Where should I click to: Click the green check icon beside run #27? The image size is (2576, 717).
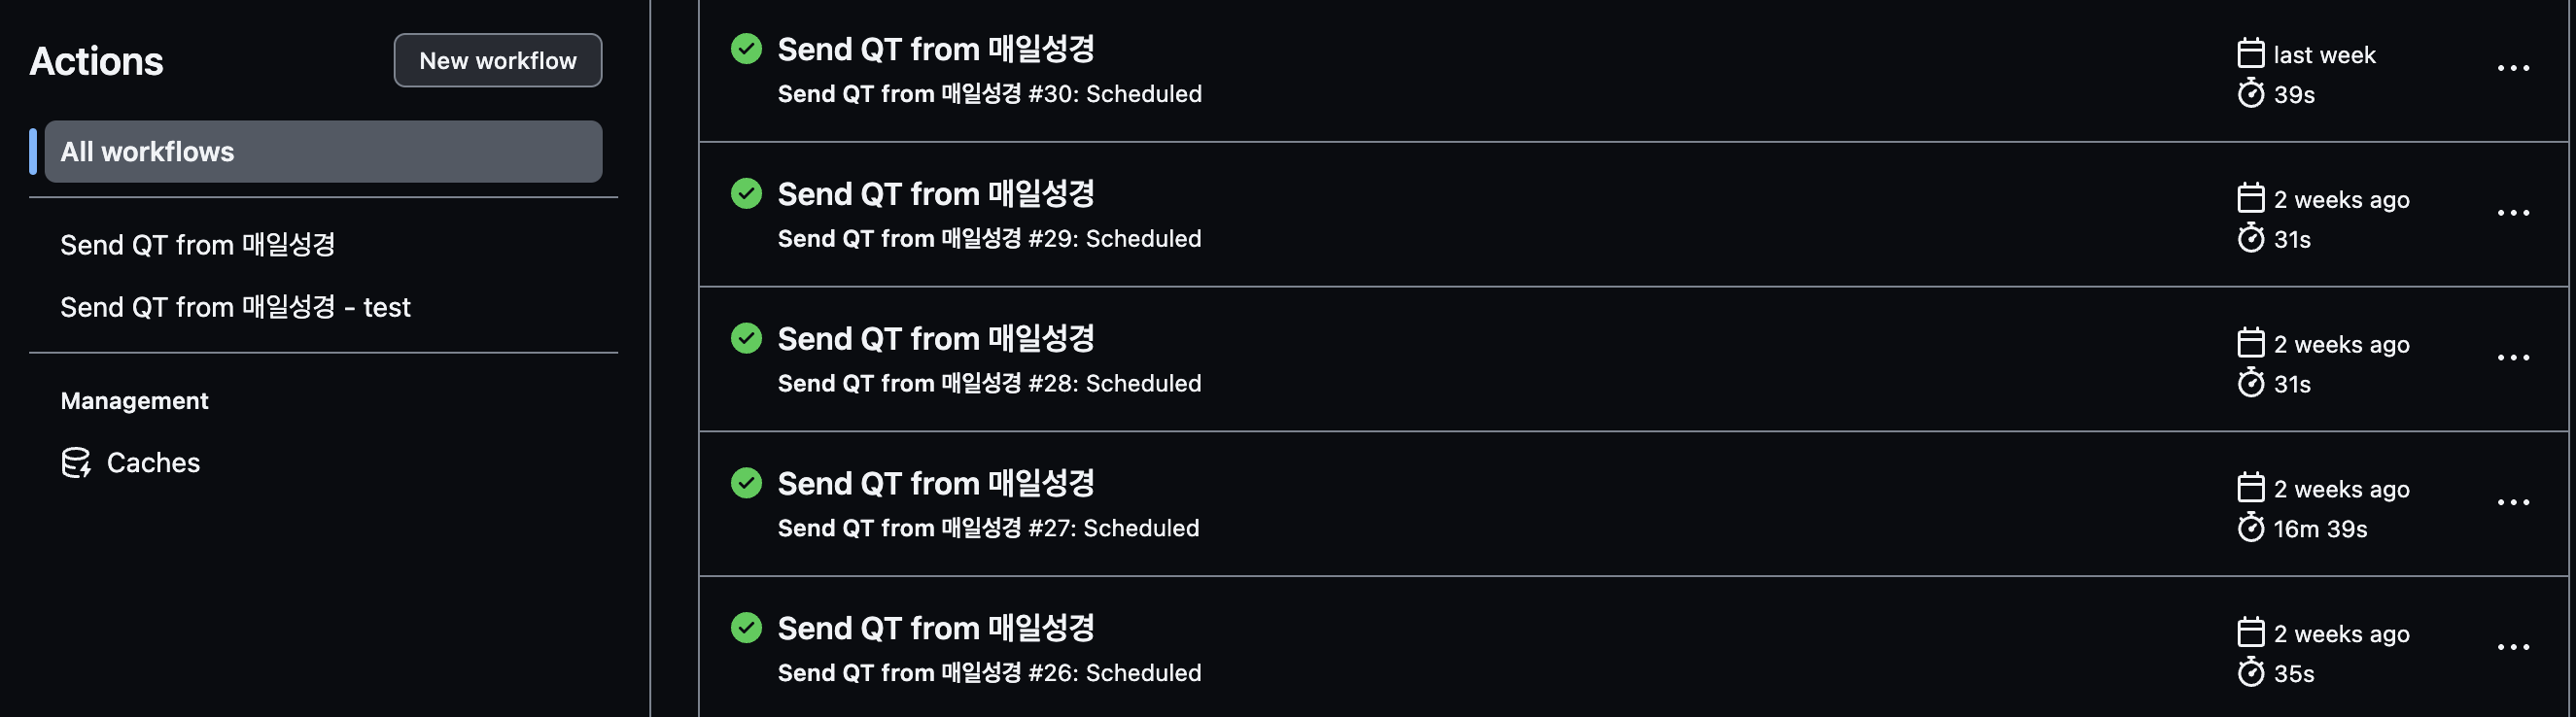tap(746, 483)
